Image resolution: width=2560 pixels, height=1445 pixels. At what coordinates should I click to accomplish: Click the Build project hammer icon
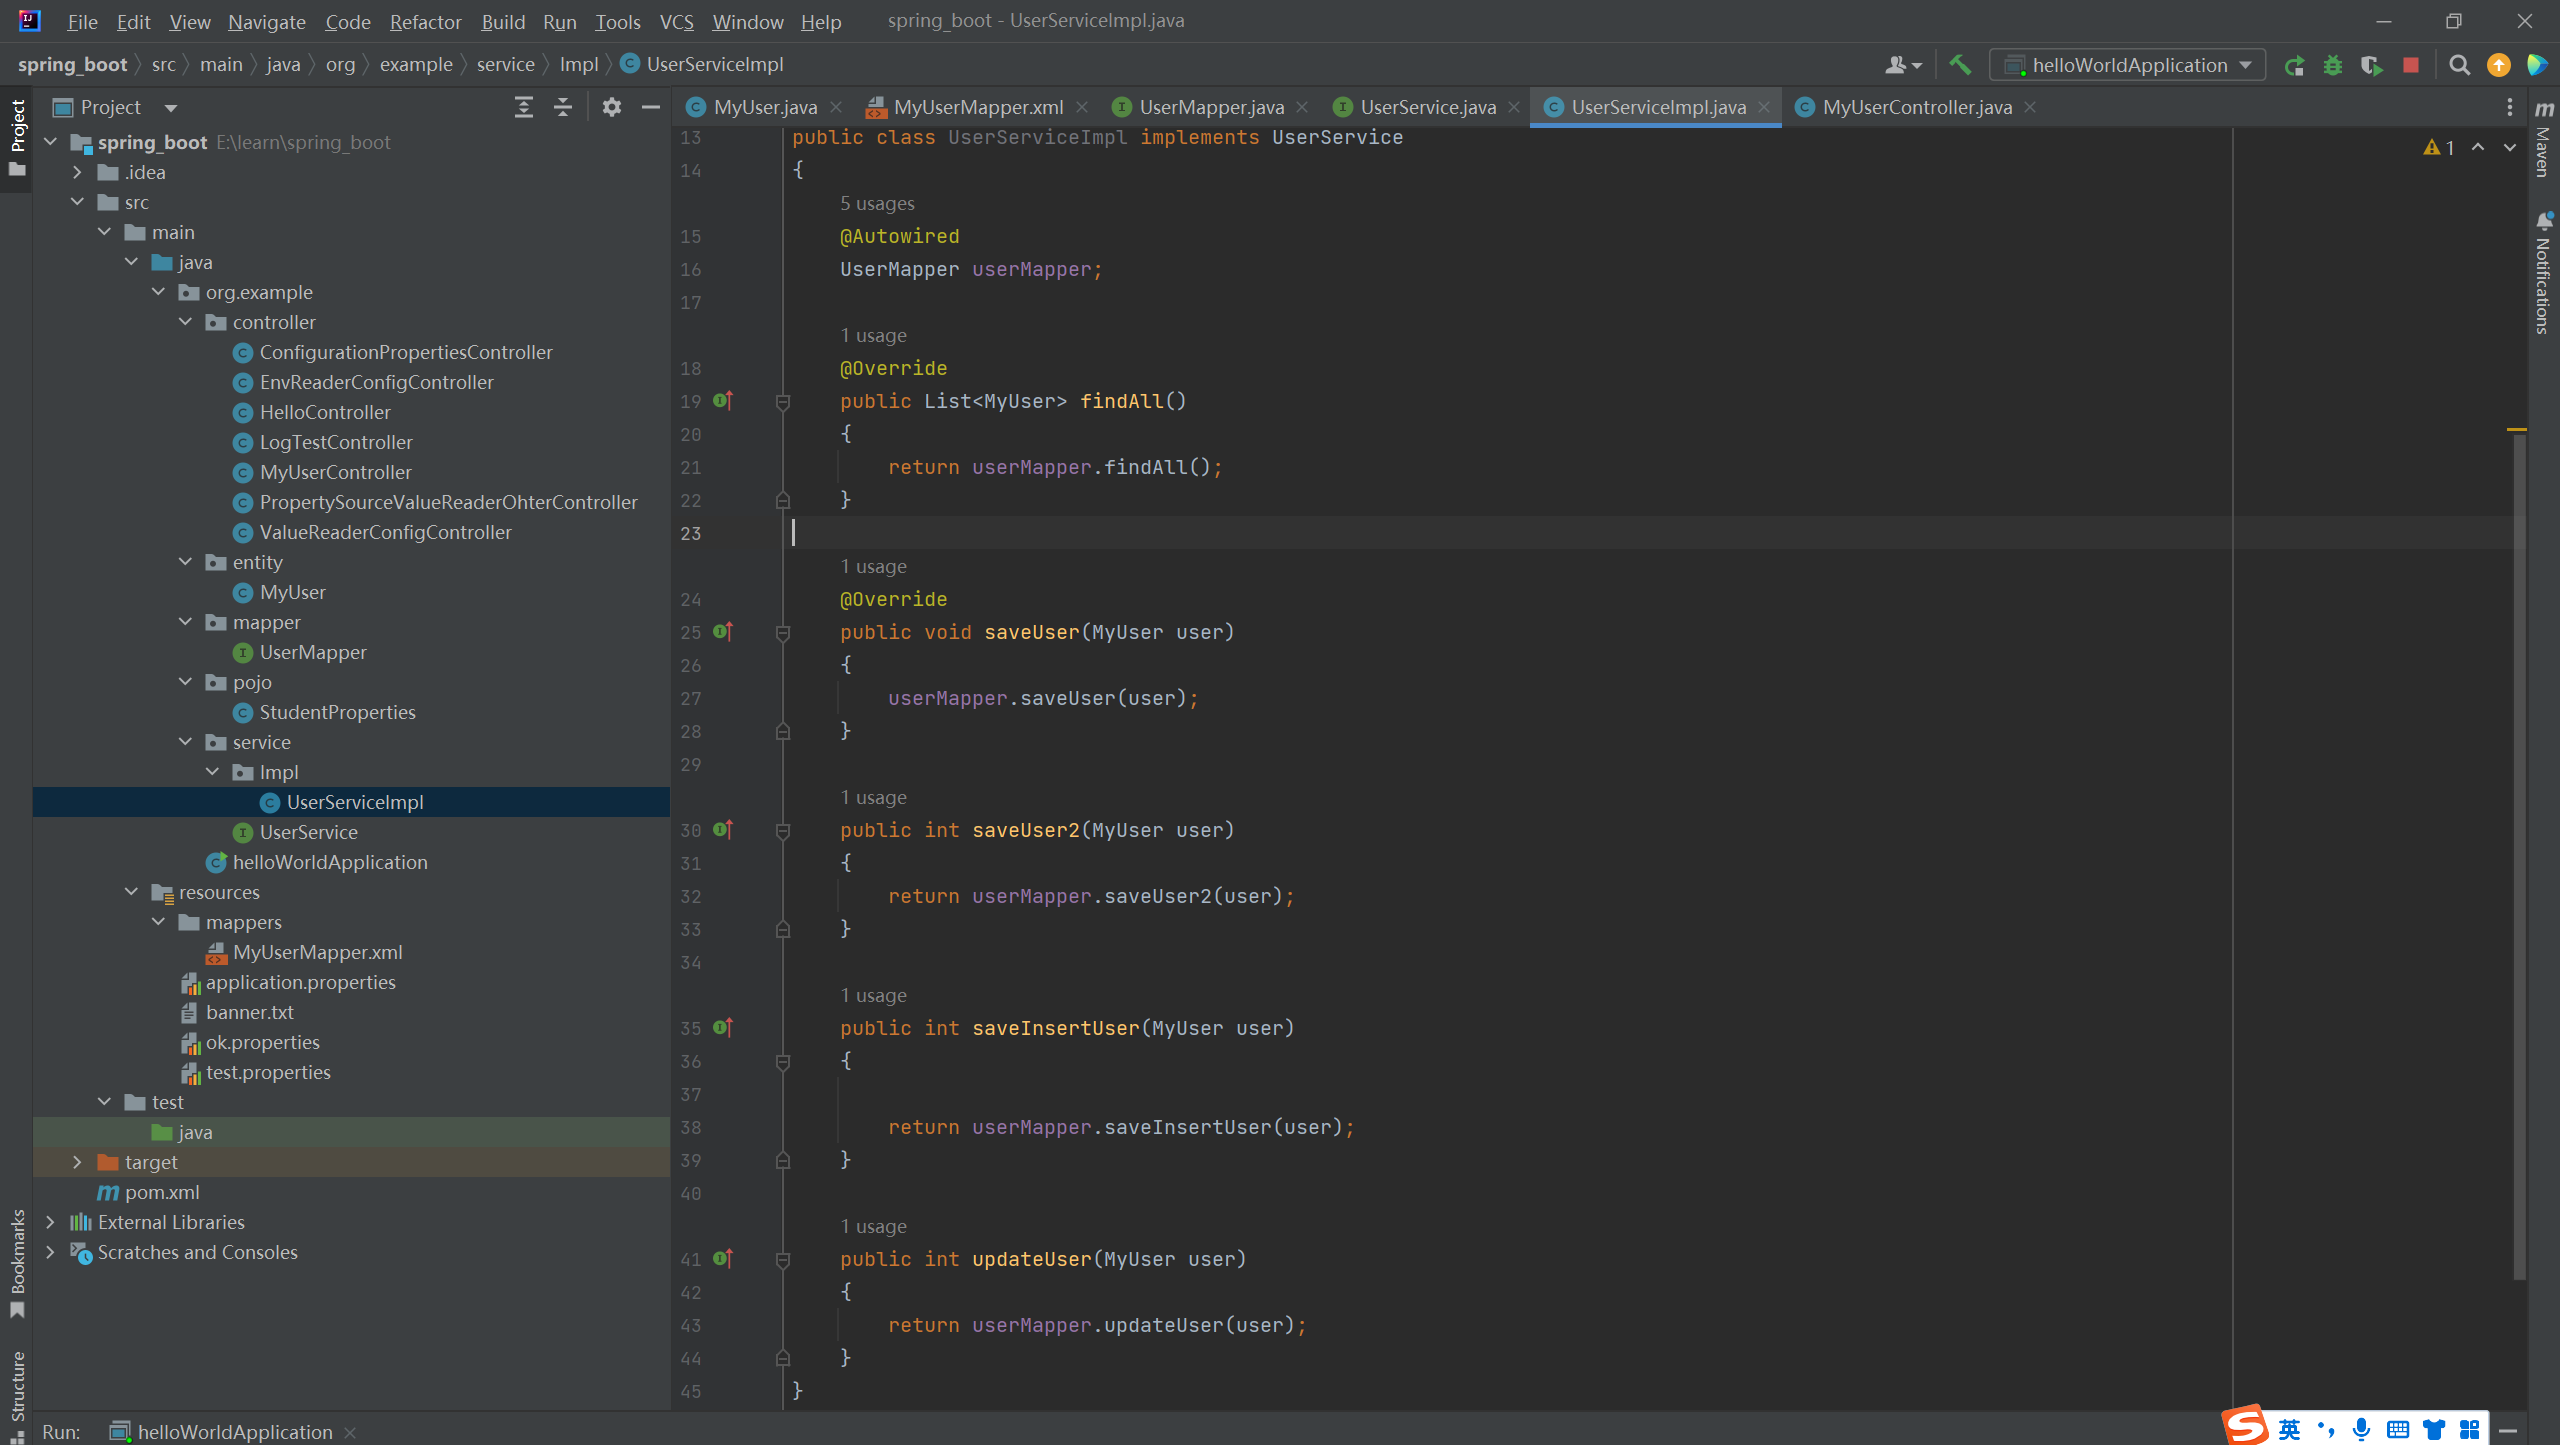(1960, 65)
